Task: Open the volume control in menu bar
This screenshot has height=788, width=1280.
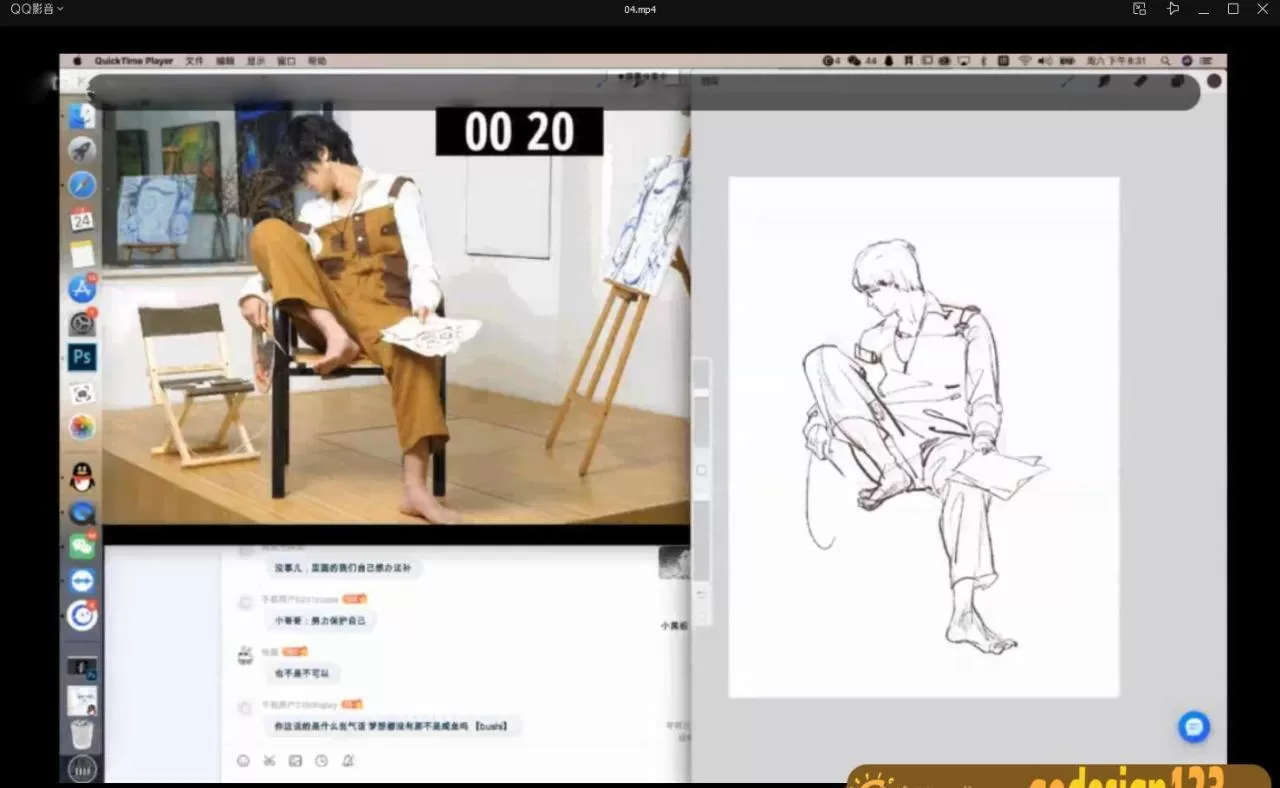Action: (x=1045, y=61)
